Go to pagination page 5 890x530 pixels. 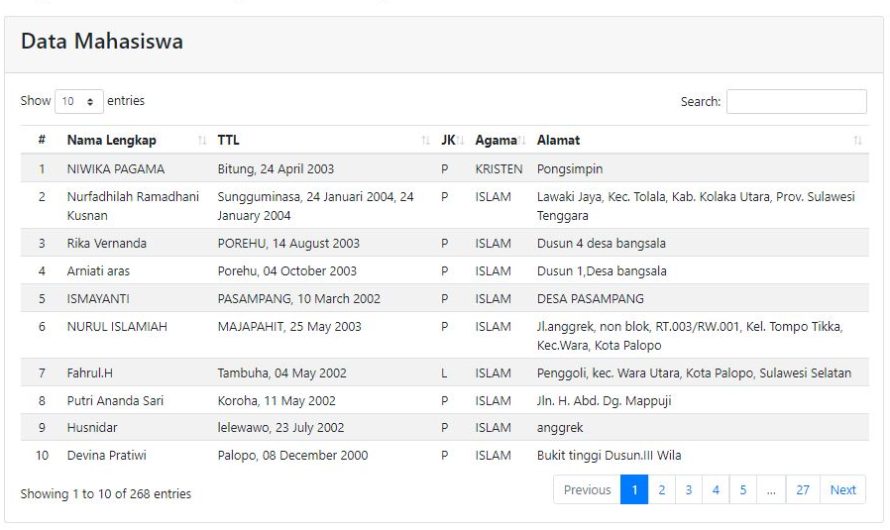click(743, 490)
